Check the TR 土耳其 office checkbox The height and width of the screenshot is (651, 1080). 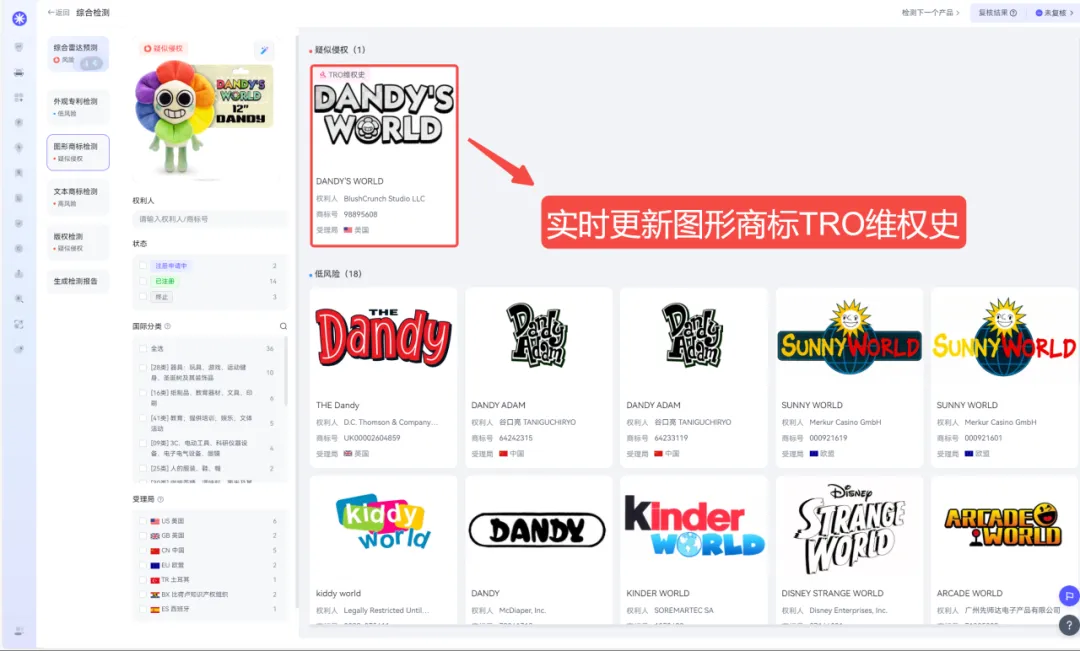point(143,580)
